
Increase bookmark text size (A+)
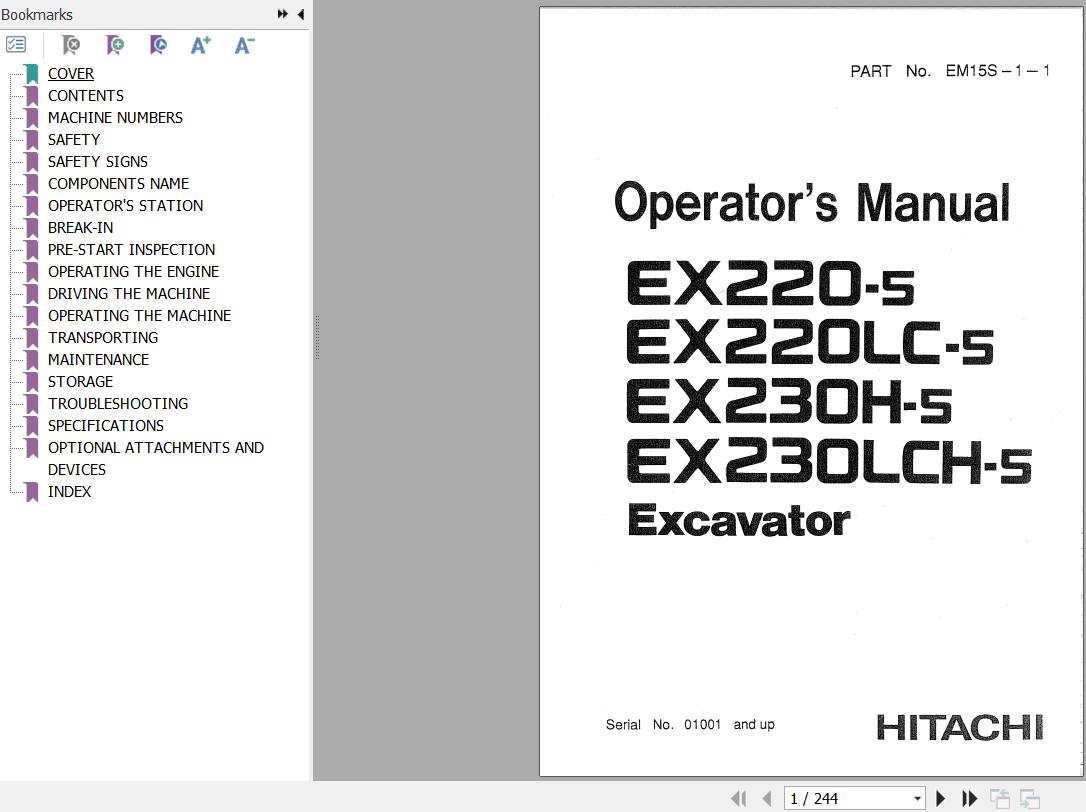[201, 45]
